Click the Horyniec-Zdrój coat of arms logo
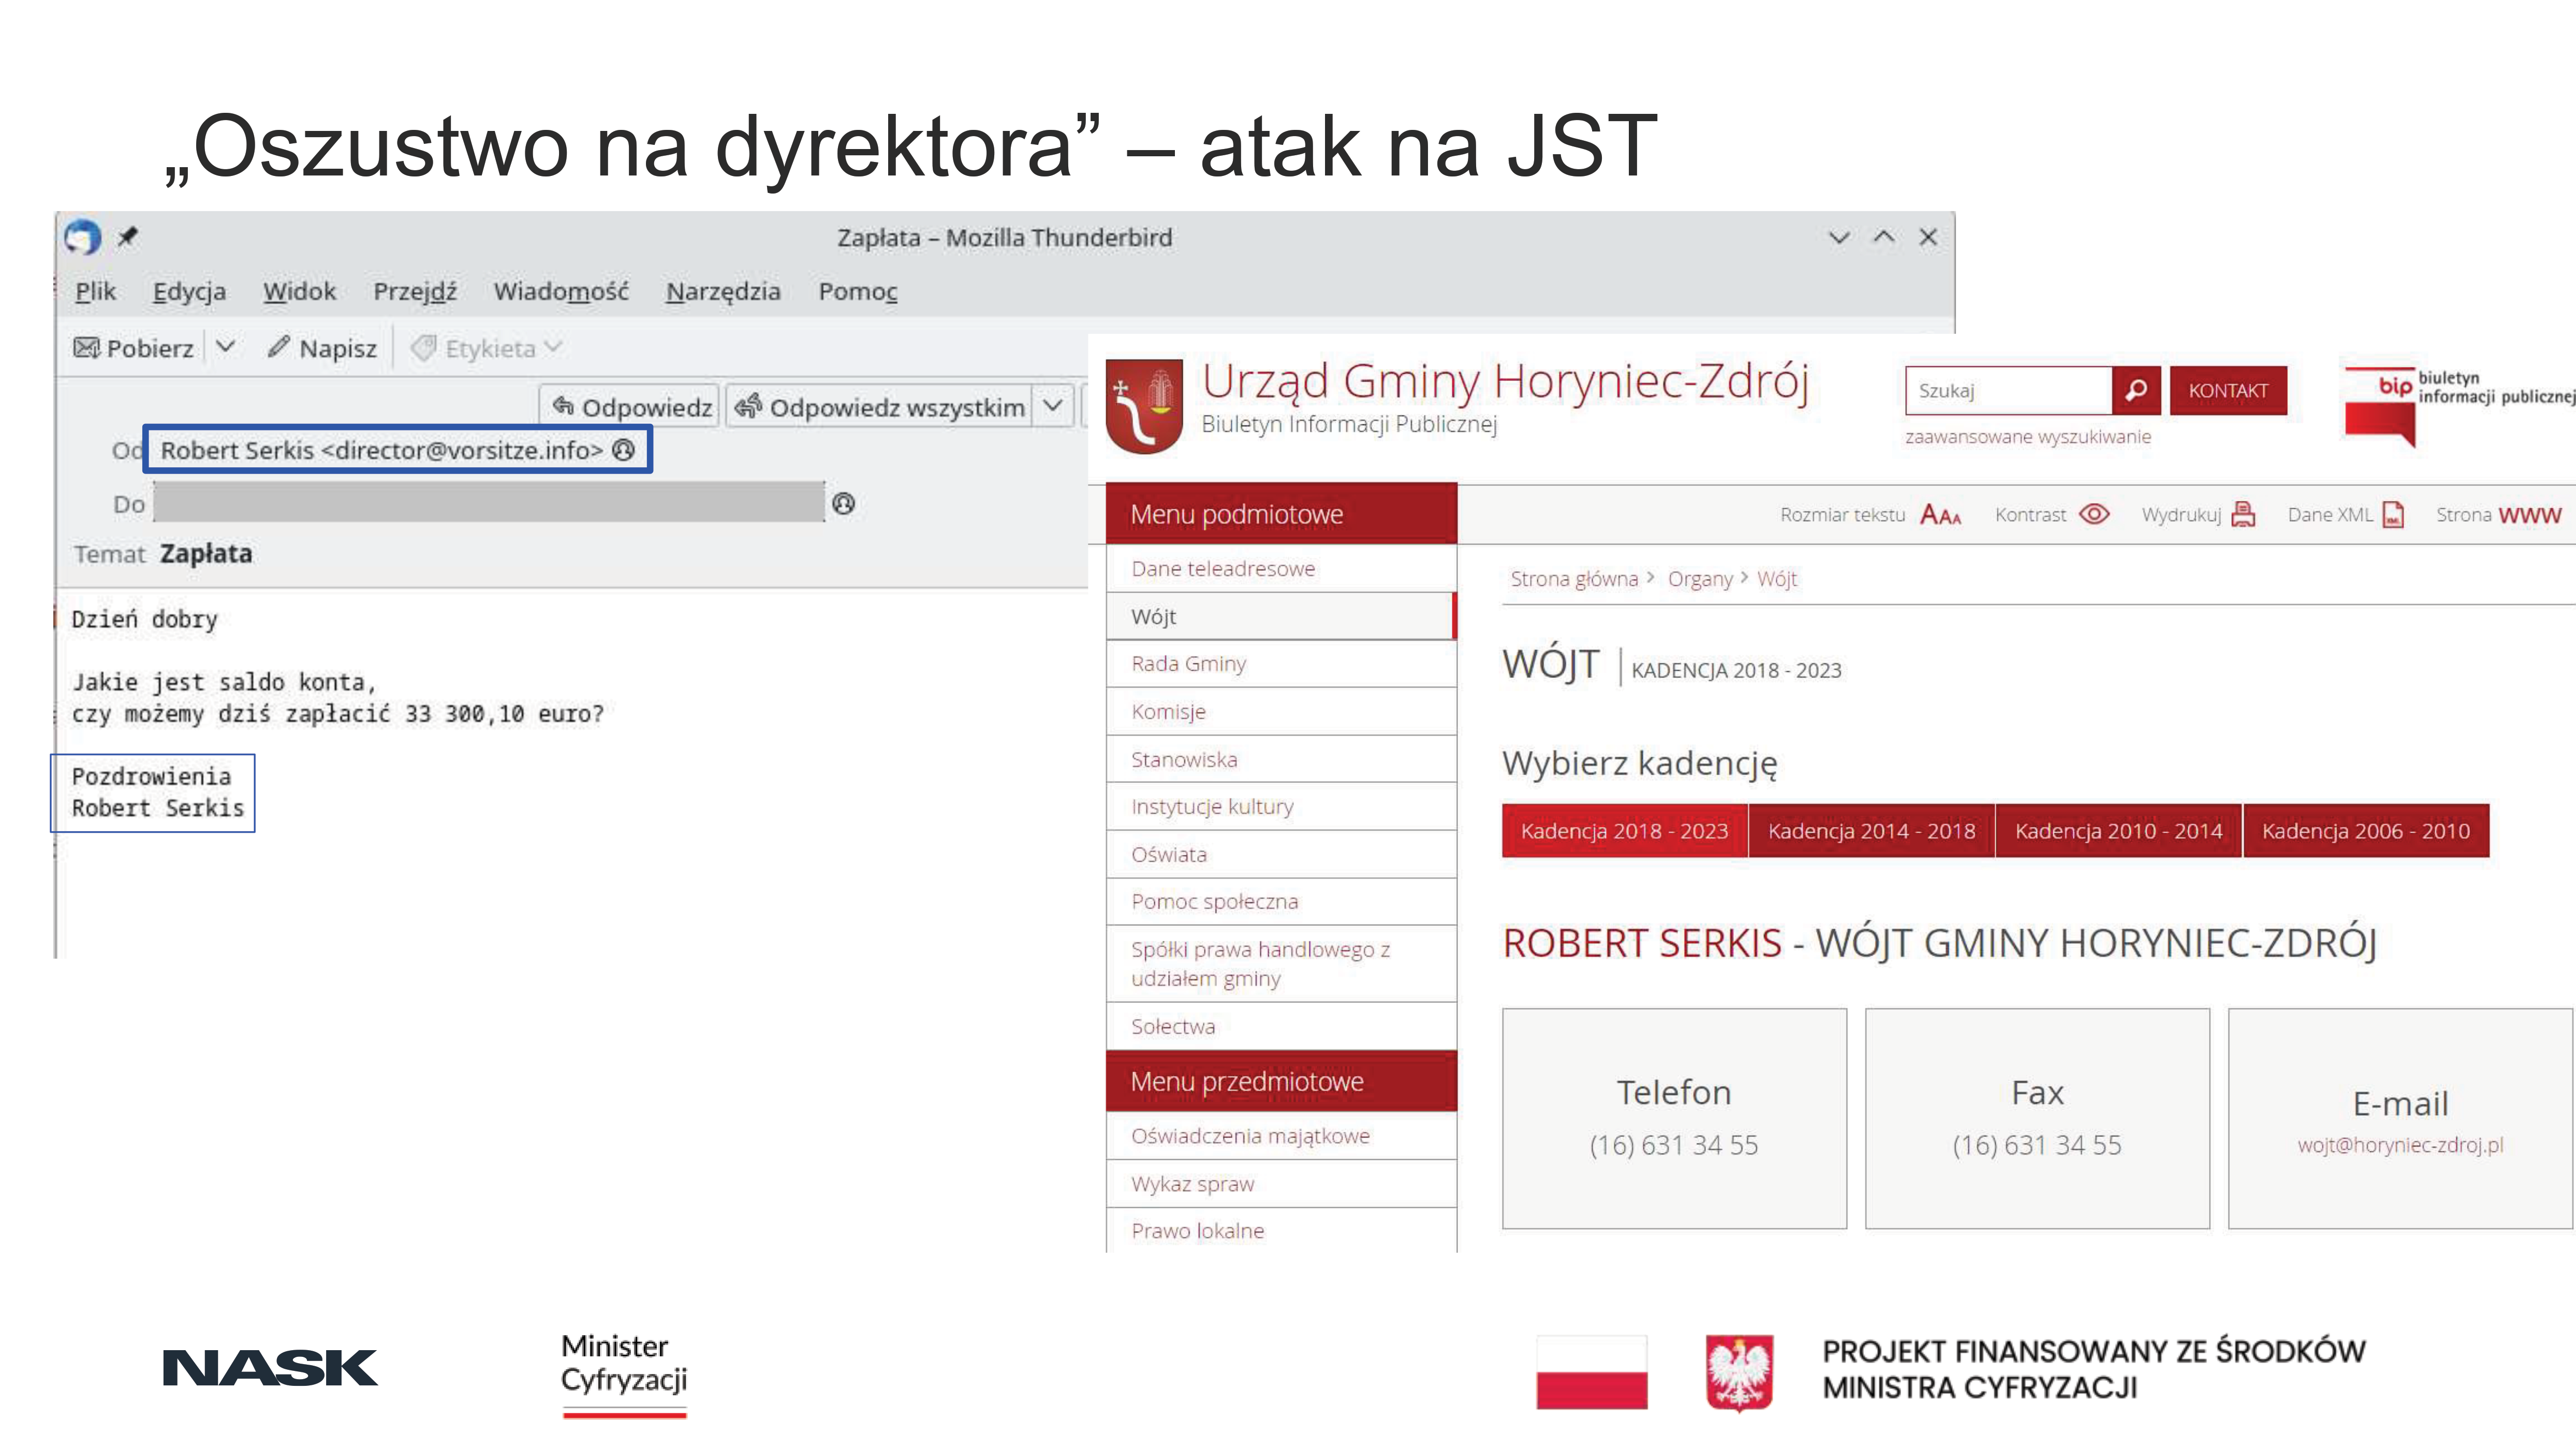The image size is (2576, 1449). click(1144, 405)
